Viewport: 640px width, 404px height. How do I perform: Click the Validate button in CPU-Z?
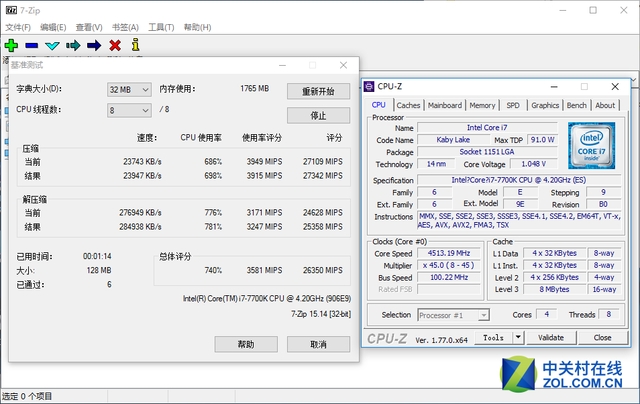[551, 338]
